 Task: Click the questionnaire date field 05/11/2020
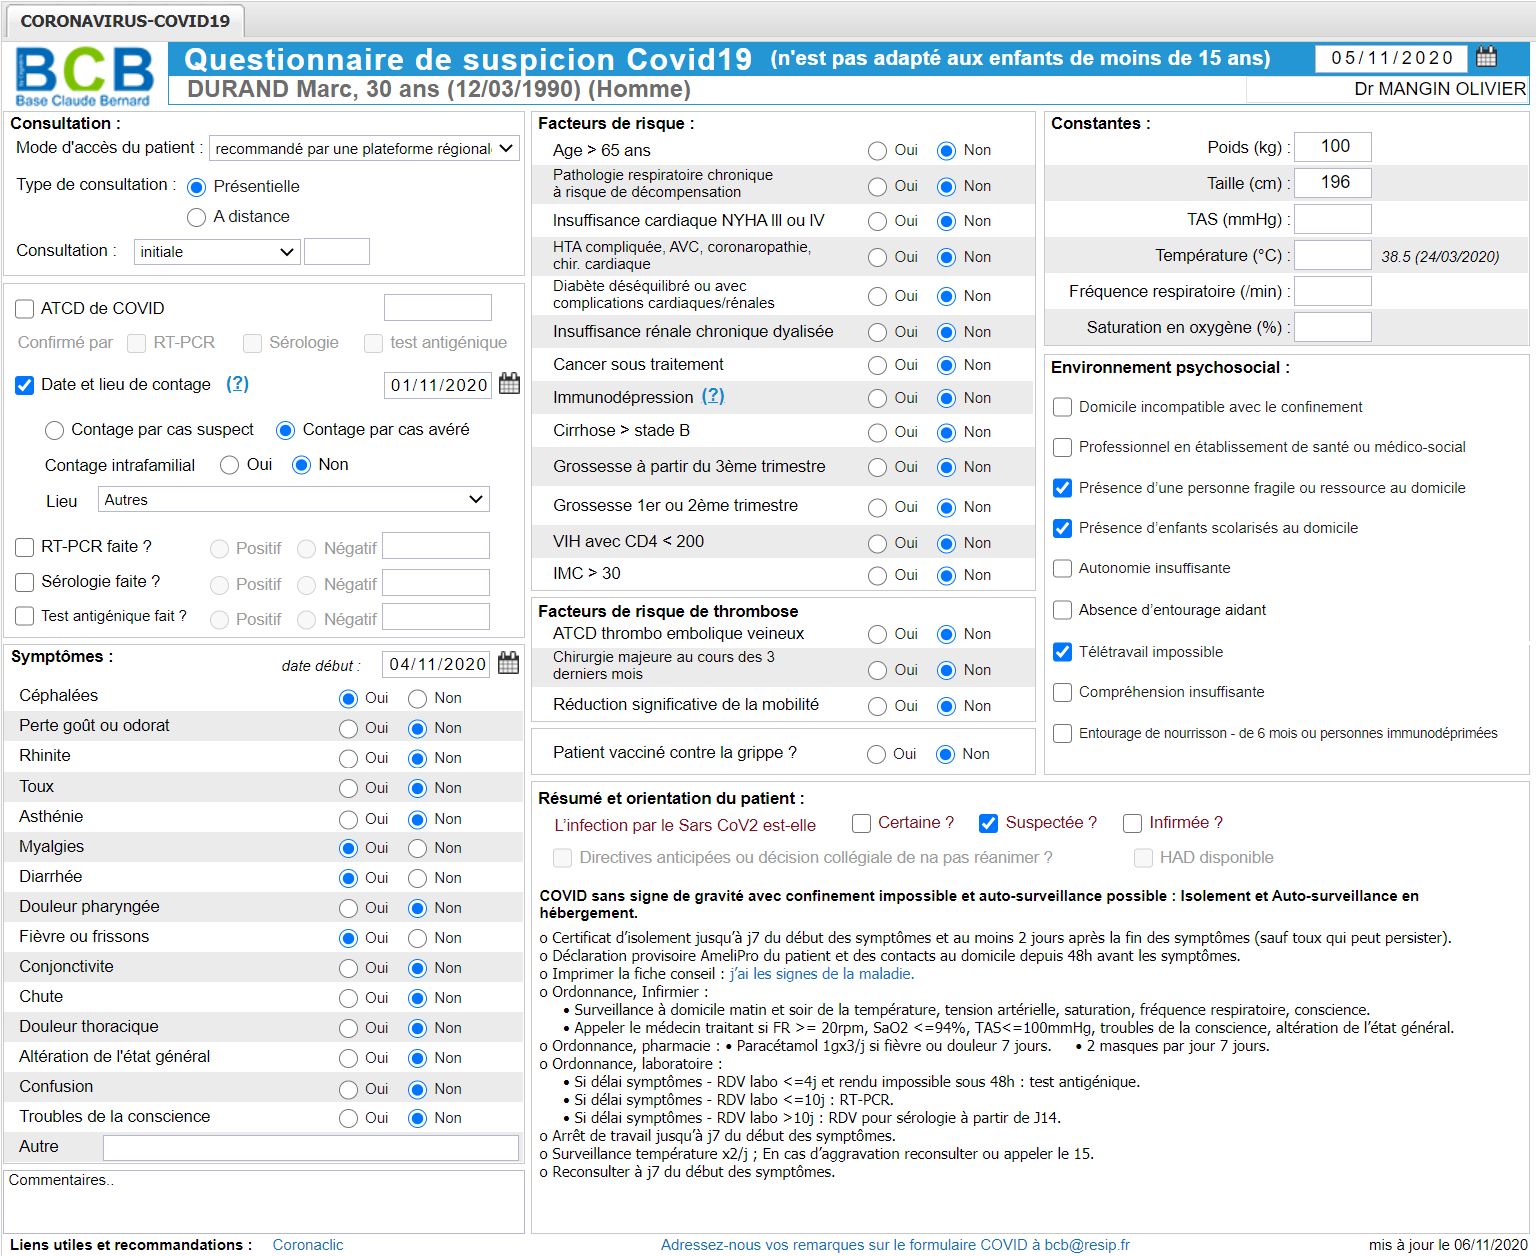[x=1391, y=58]
